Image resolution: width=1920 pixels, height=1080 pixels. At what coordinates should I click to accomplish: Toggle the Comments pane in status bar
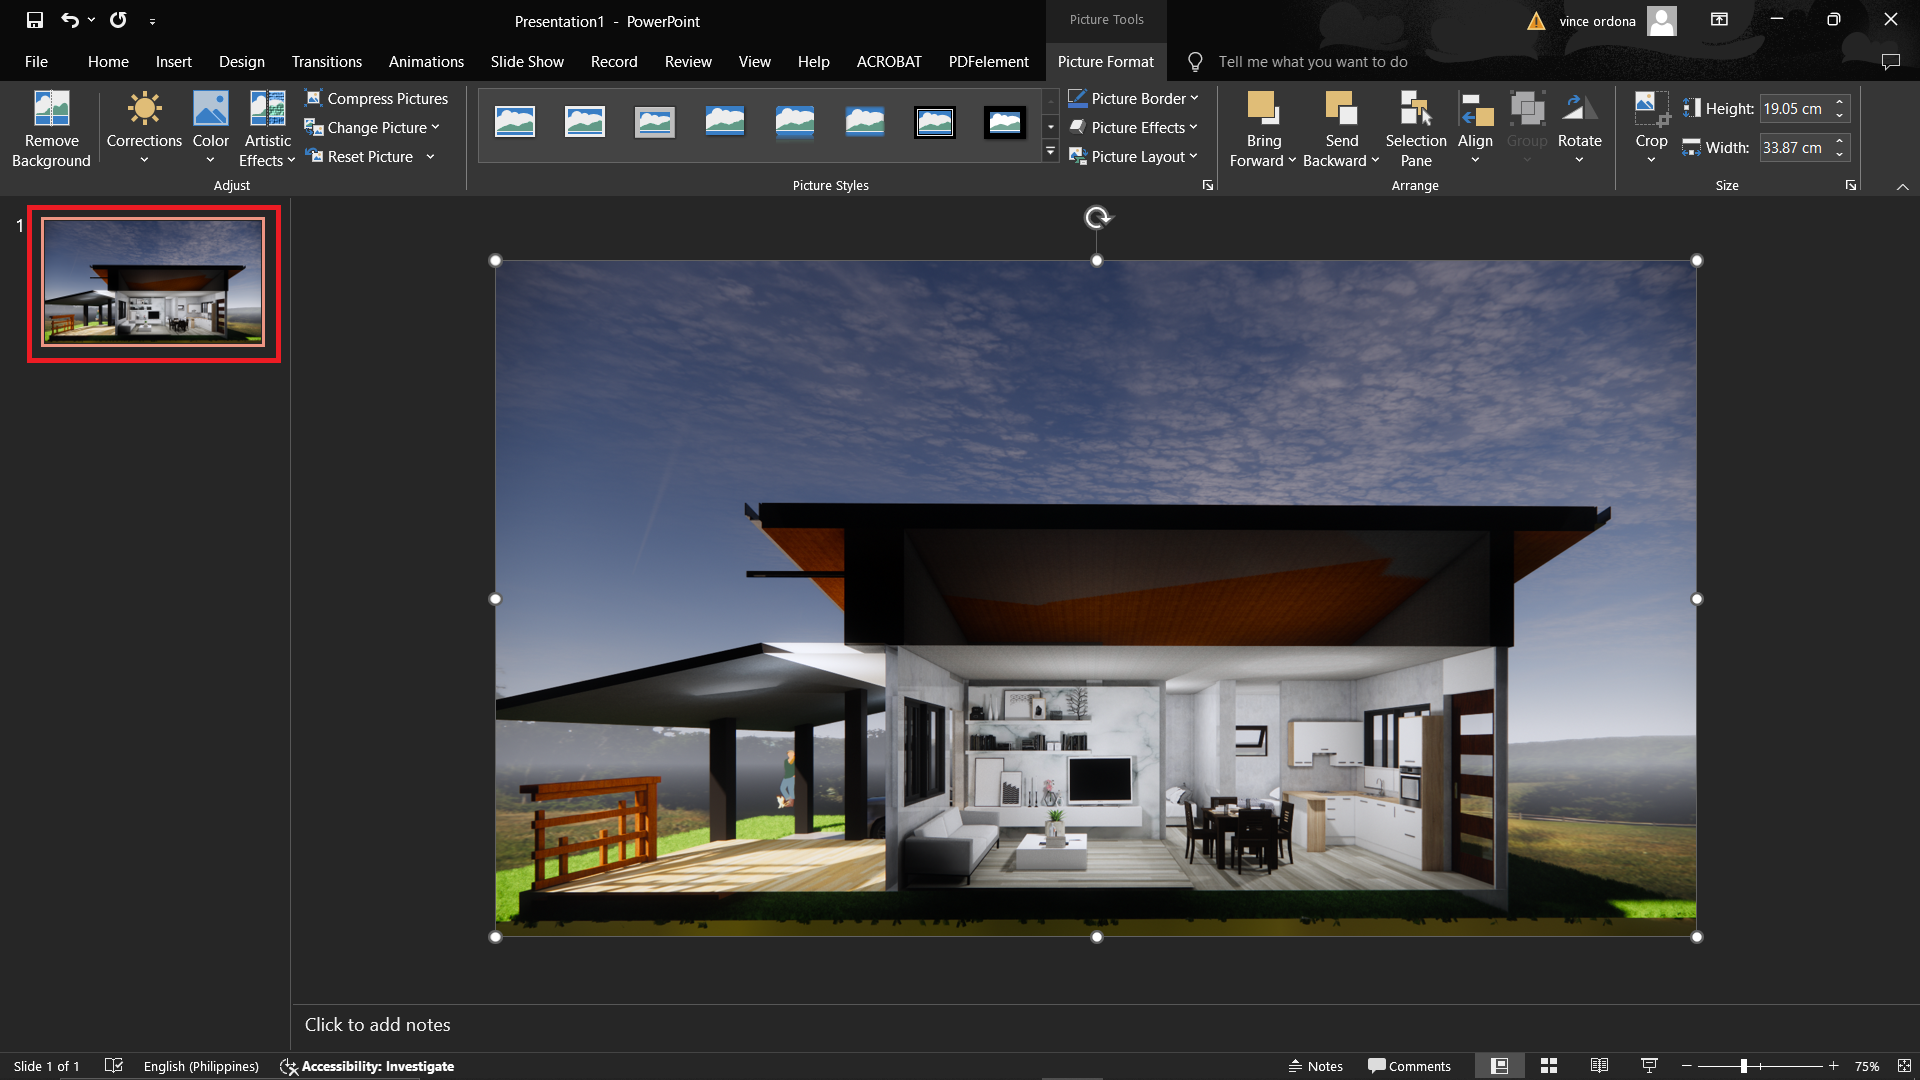pyautogui.click(x=1408, y=1066)
